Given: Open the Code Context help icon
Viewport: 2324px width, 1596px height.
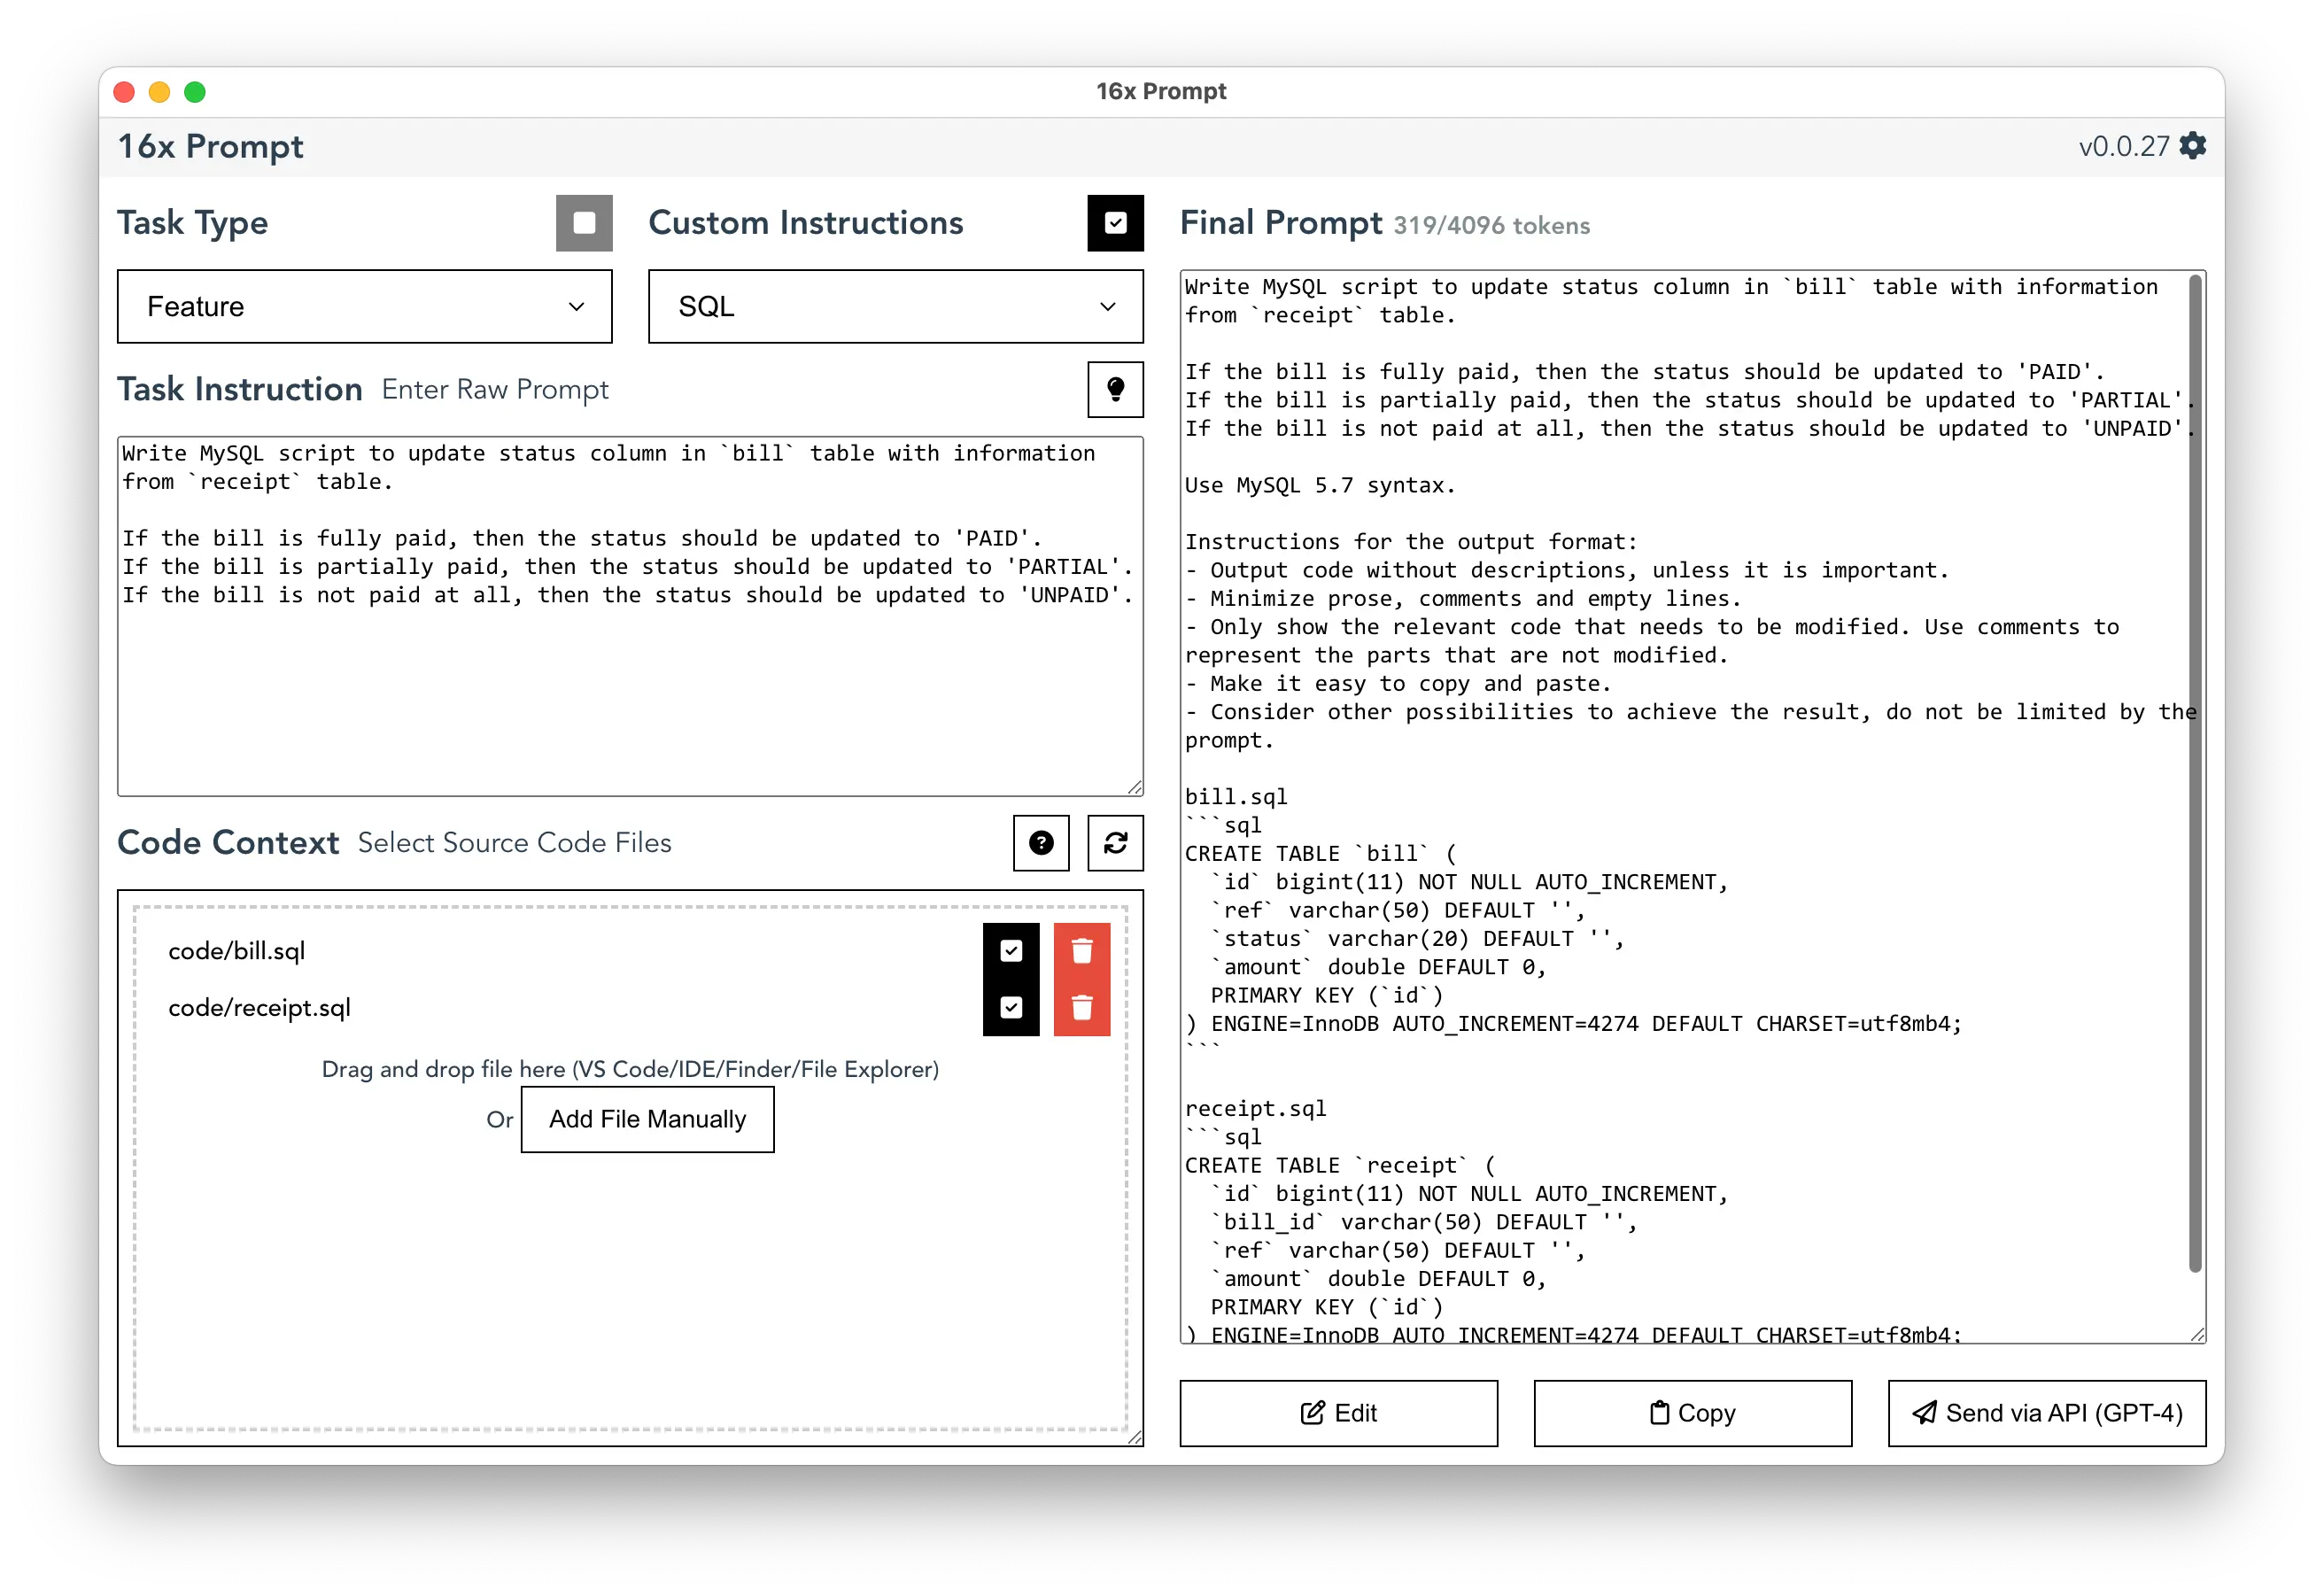Looking at the screenshot, I should 1041,843.
